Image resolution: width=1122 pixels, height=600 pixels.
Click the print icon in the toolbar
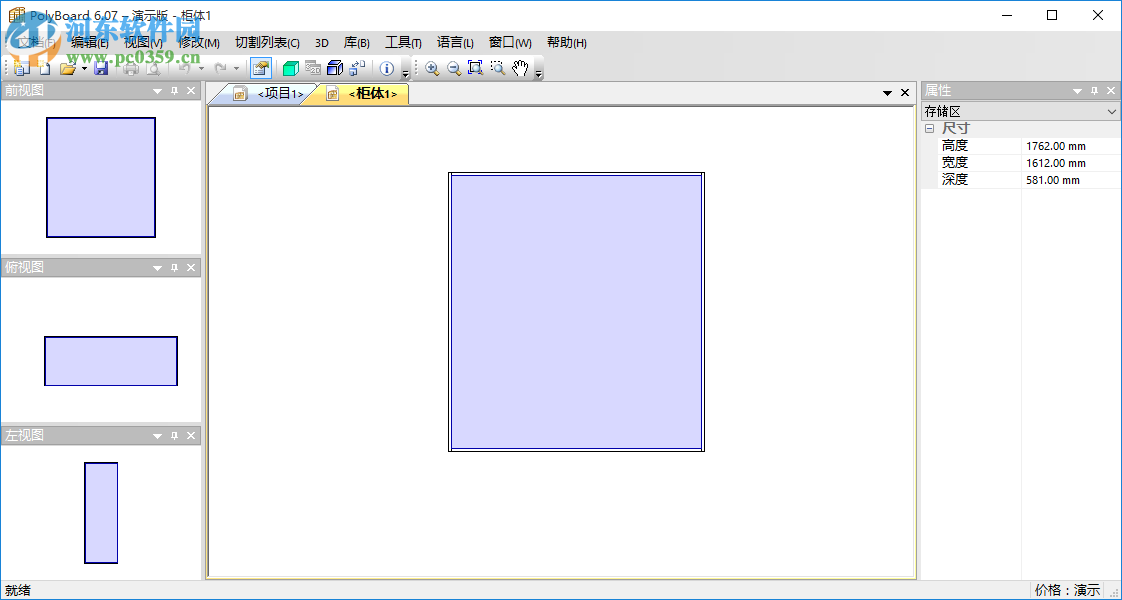click(130, 67)
